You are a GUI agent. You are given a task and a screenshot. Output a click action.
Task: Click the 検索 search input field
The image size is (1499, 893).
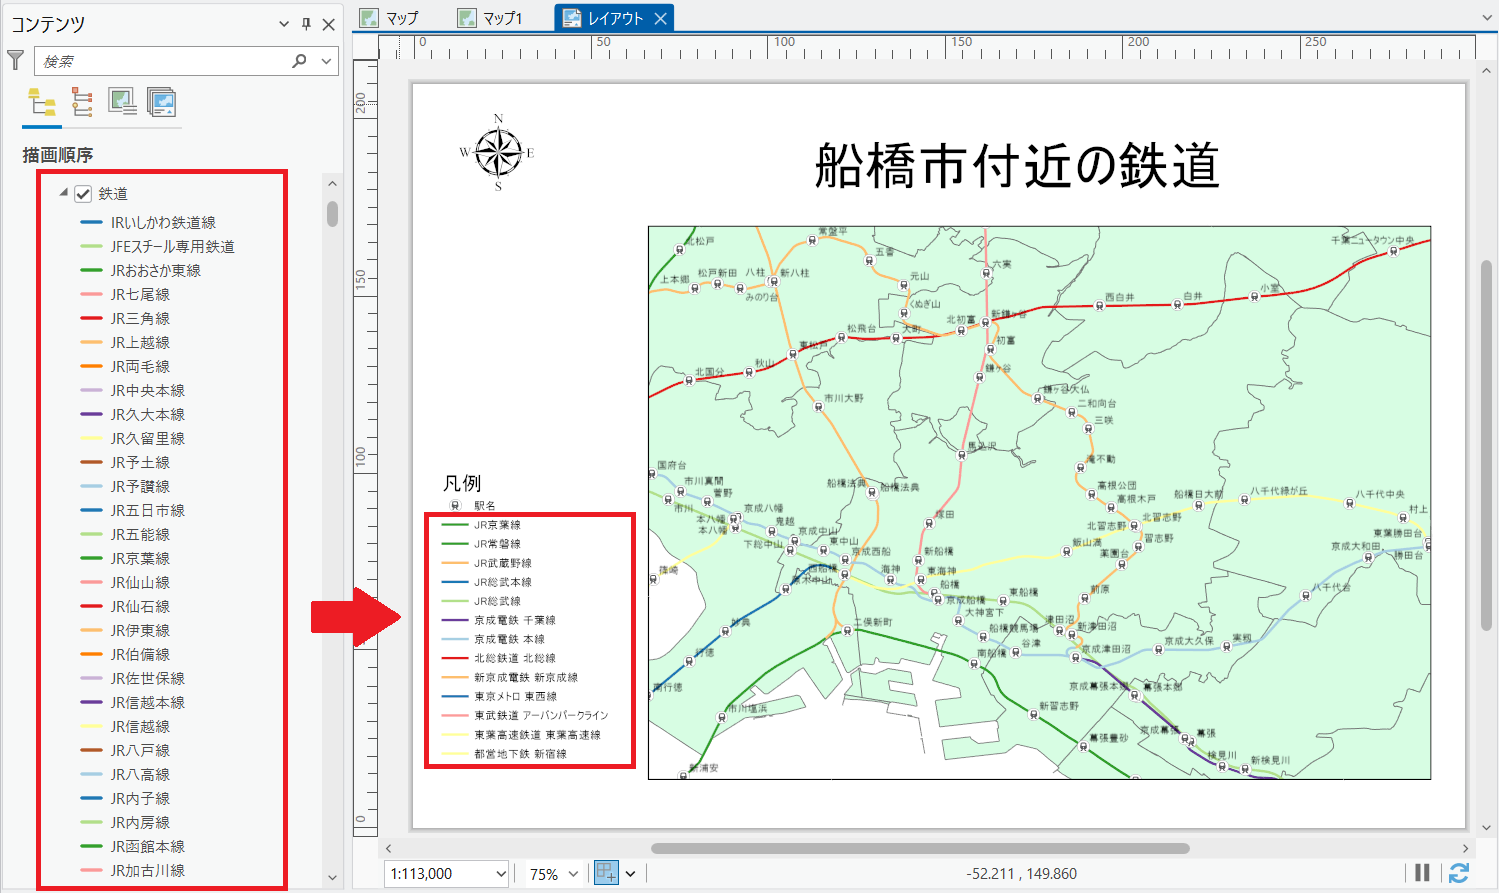[160, 61]
